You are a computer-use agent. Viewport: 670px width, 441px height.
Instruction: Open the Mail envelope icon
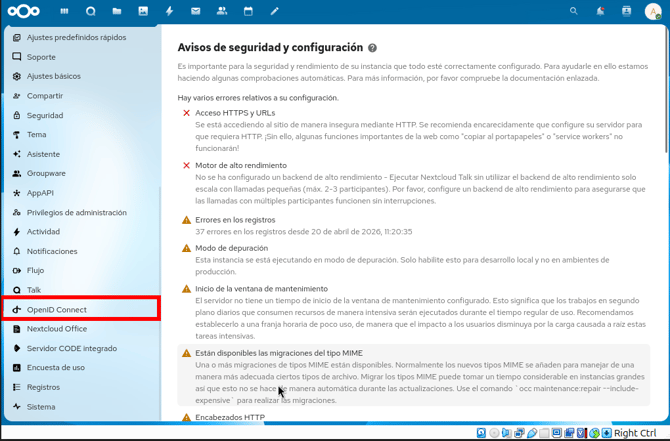195,11
